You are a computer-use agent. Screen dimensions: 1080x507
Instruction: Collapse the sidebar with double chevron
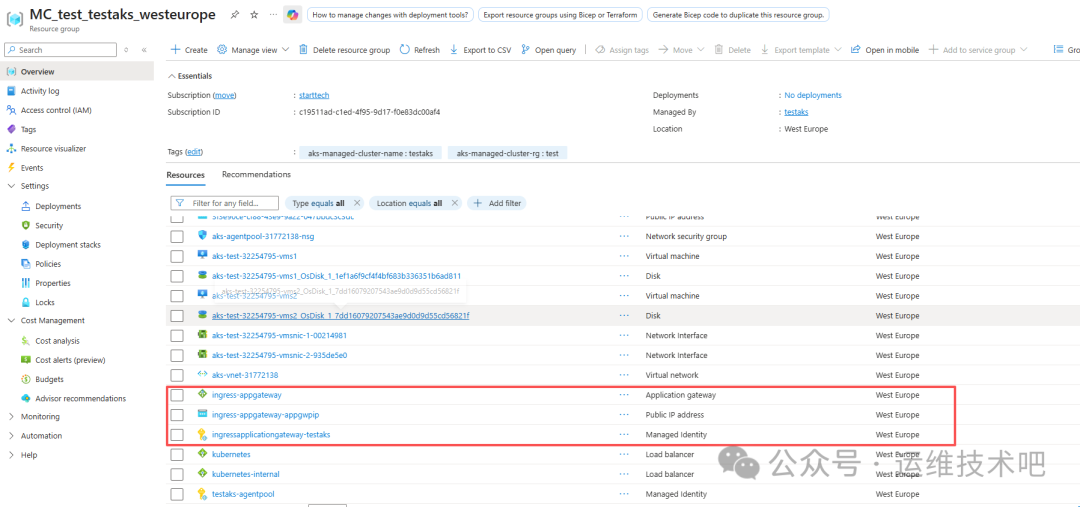(x=144, y=50)
